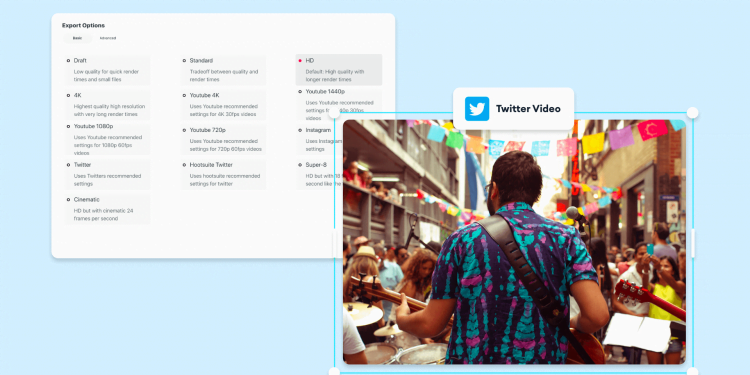750x375 pixels.
Task: Pick the Twitter export preset
Action: tap(108, 174)
